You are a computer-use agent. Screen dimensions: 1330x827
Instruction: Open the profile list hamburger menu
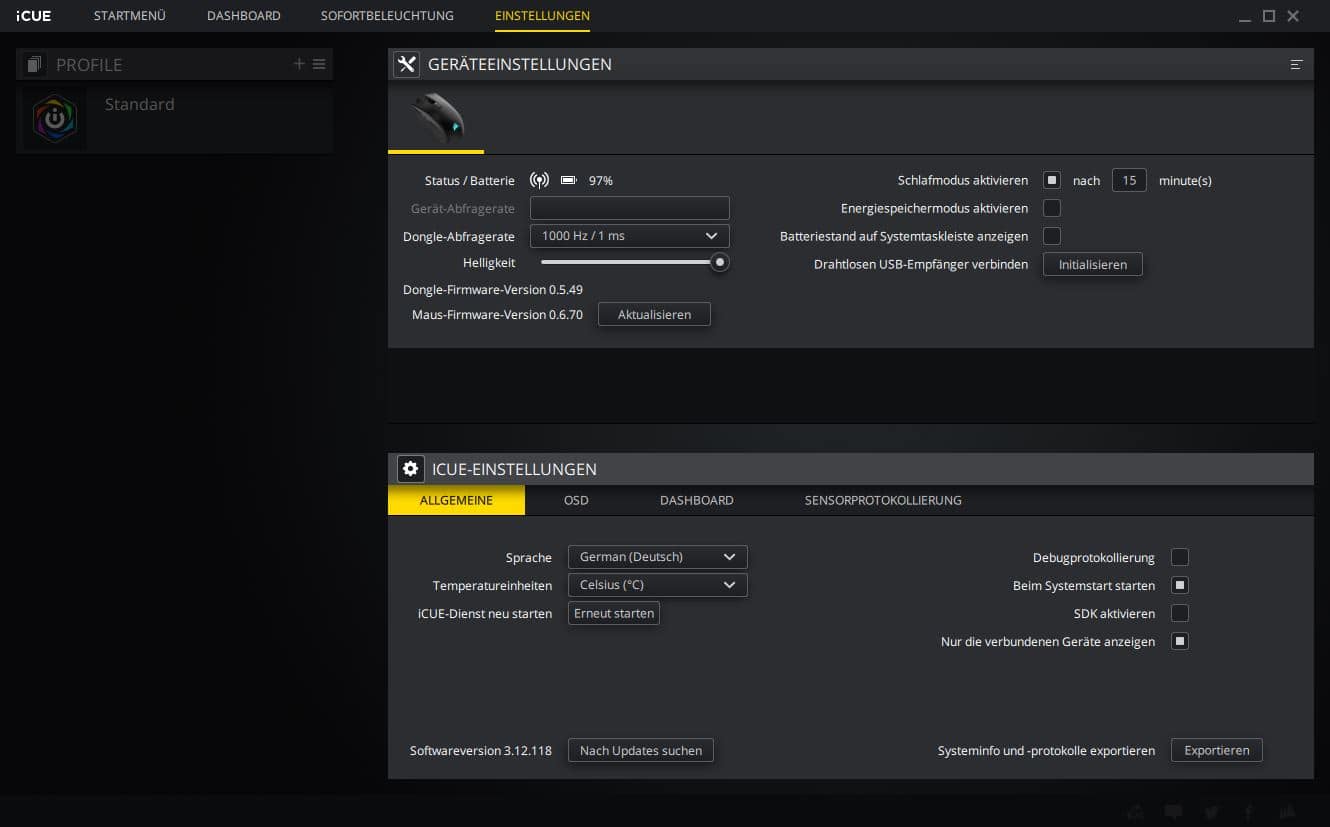click(319, 64)
